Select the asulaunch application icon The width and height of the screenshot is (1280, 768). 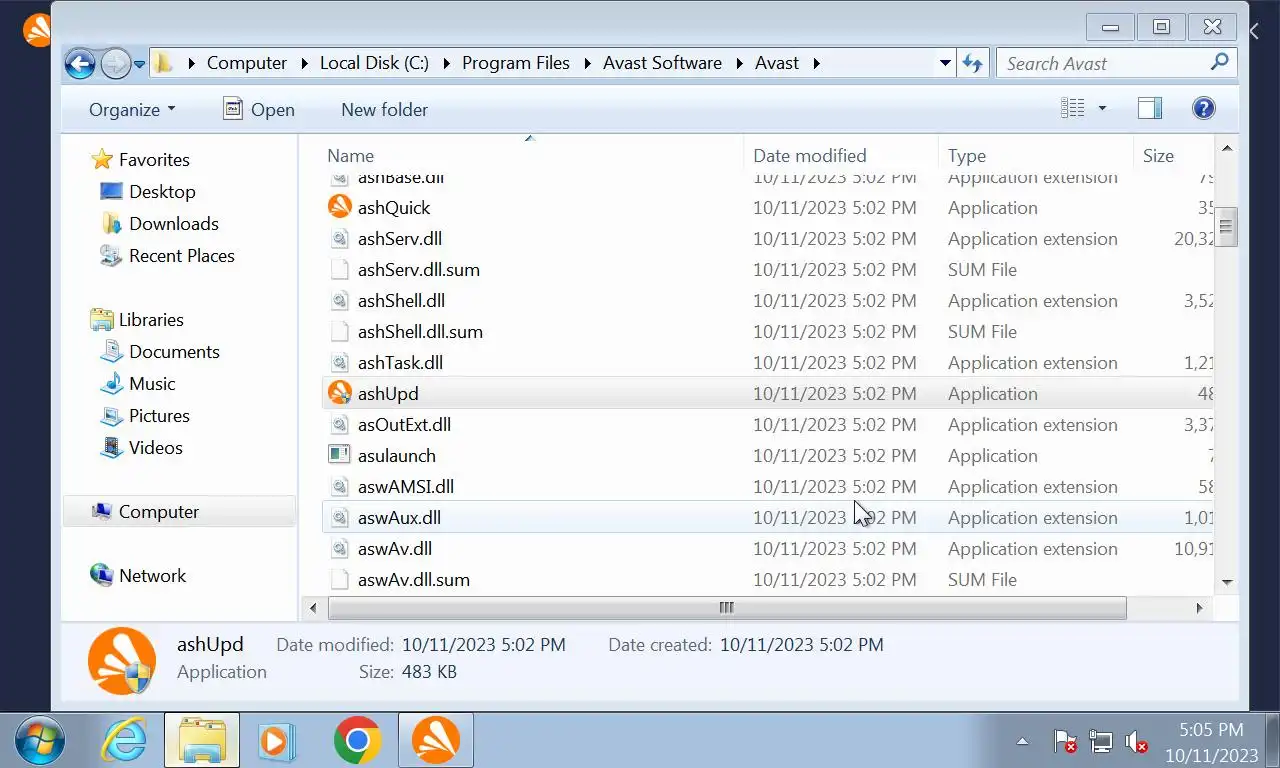(x=340, y=455)
